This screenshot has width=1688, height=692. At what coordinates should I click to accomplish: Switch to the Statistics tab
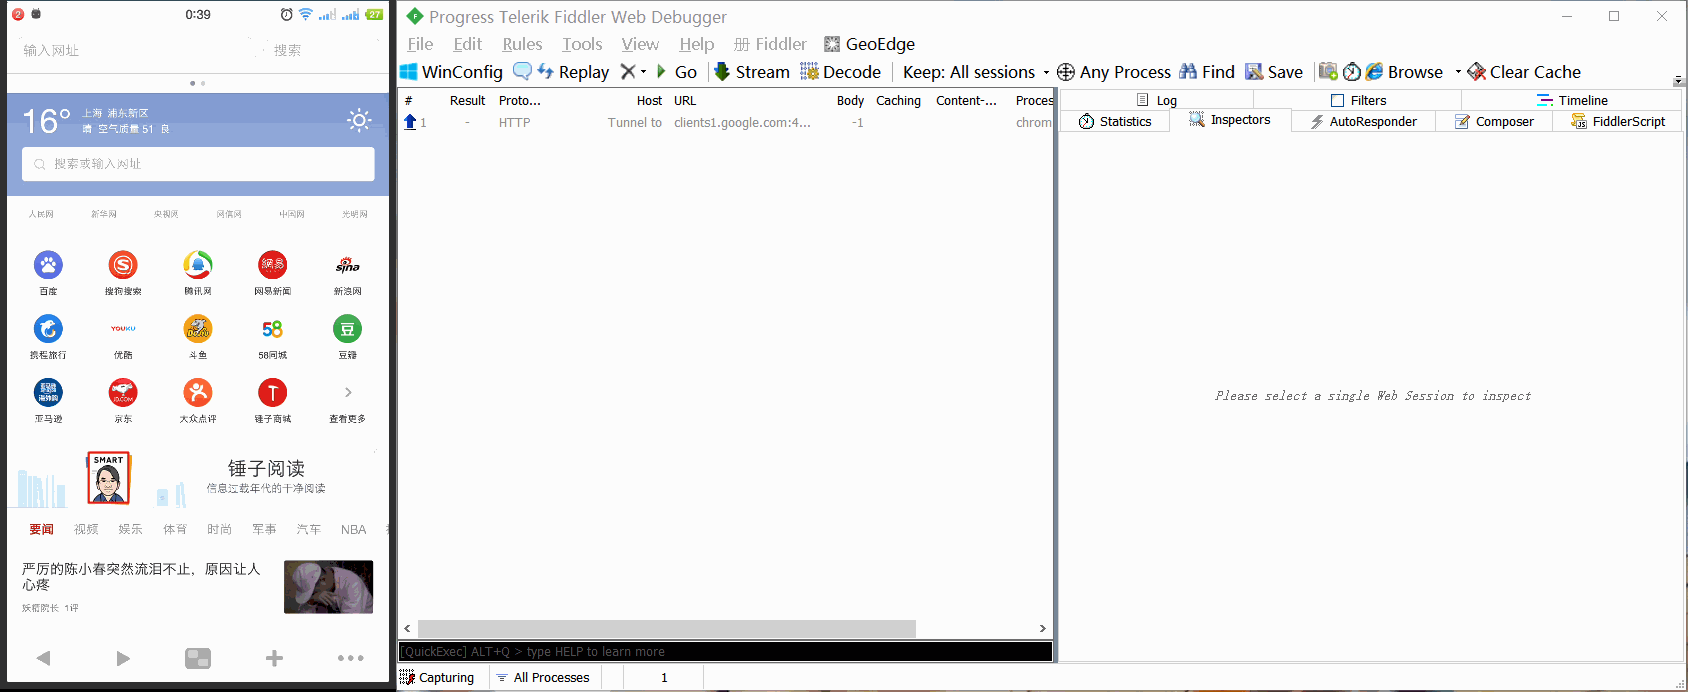[x=1115, y=121]
